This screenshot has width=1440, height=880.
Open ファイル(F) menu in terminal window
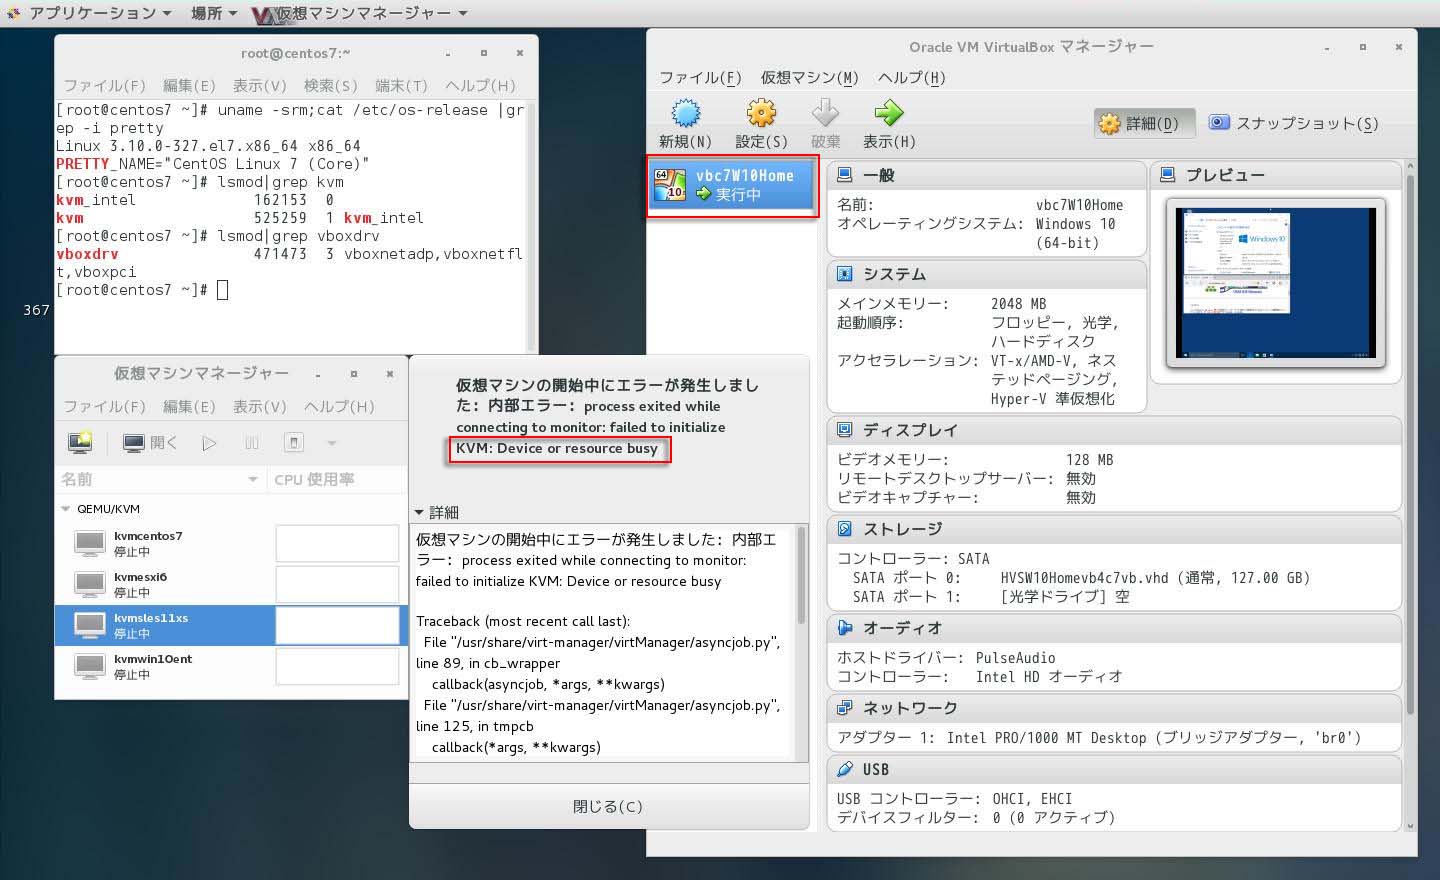[x=105, y=86]
